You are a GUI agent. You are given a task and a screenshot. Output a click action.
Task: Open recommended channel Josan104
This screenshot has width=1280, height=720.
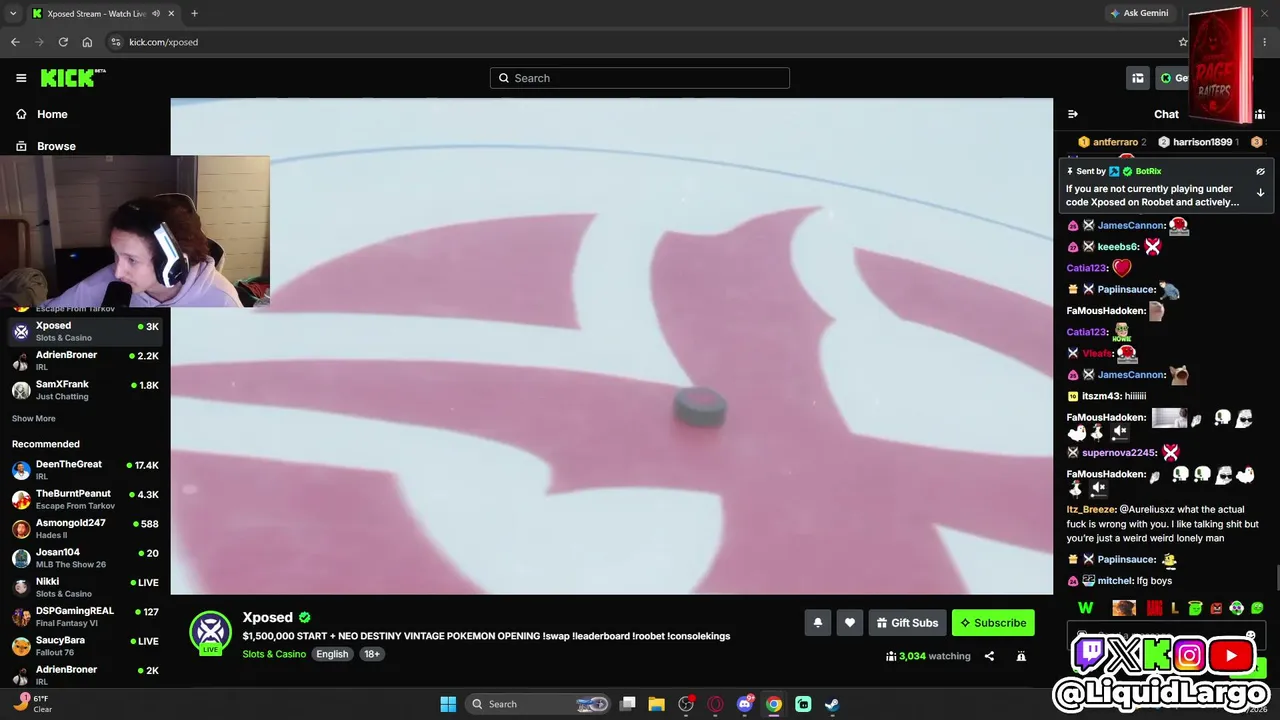pos(85,557)
